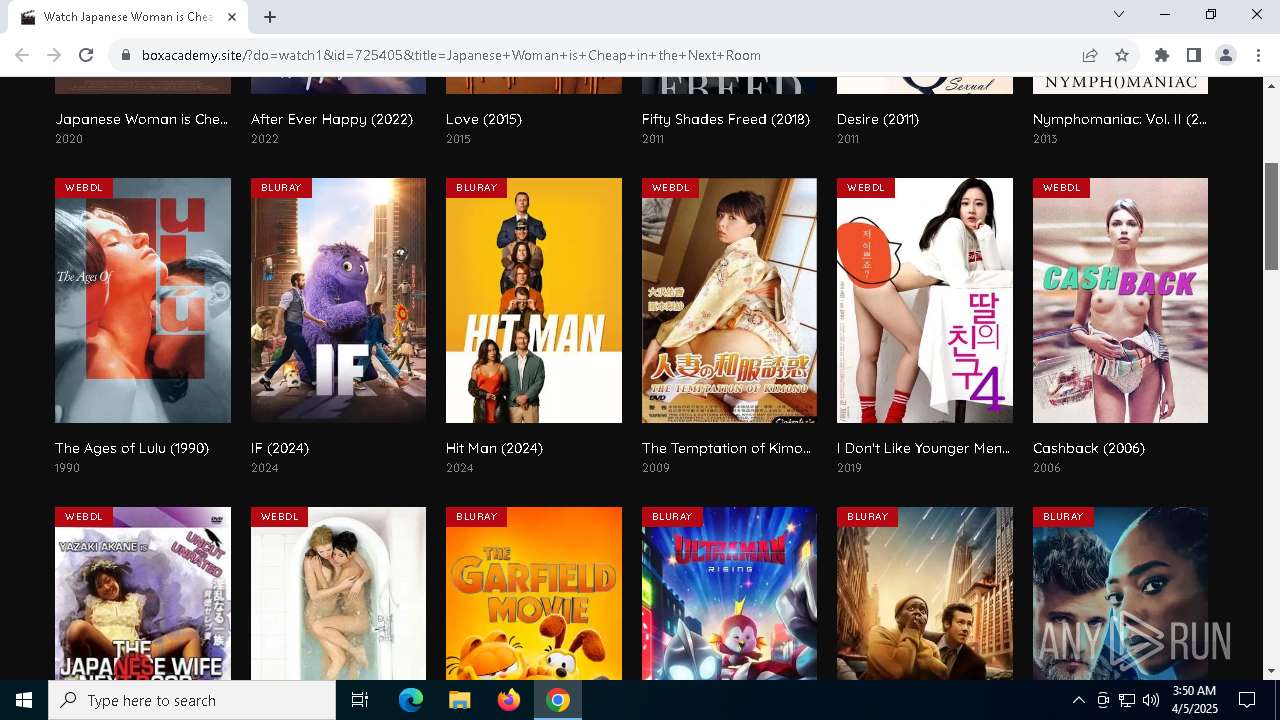
Task: Open the Desire (2011) title link
Action: click(x=878, y=119)
